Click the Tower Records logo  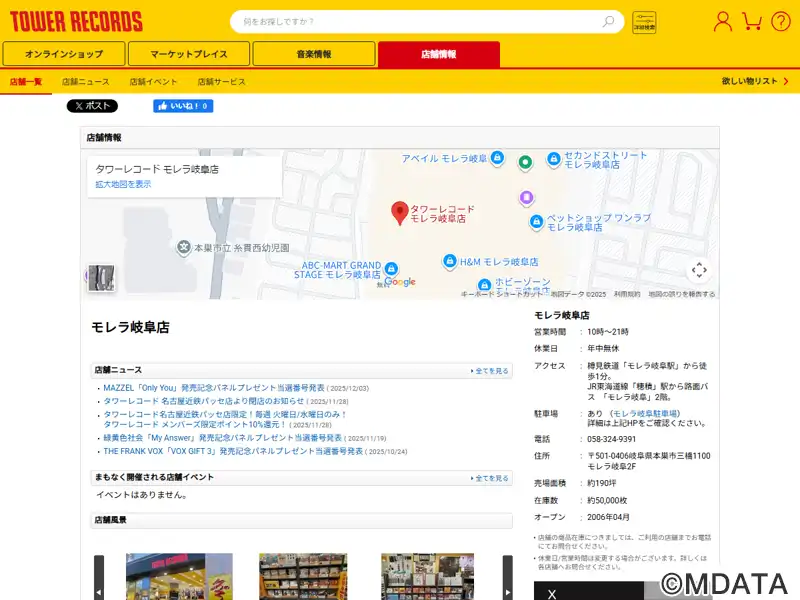tap(77, 22)
